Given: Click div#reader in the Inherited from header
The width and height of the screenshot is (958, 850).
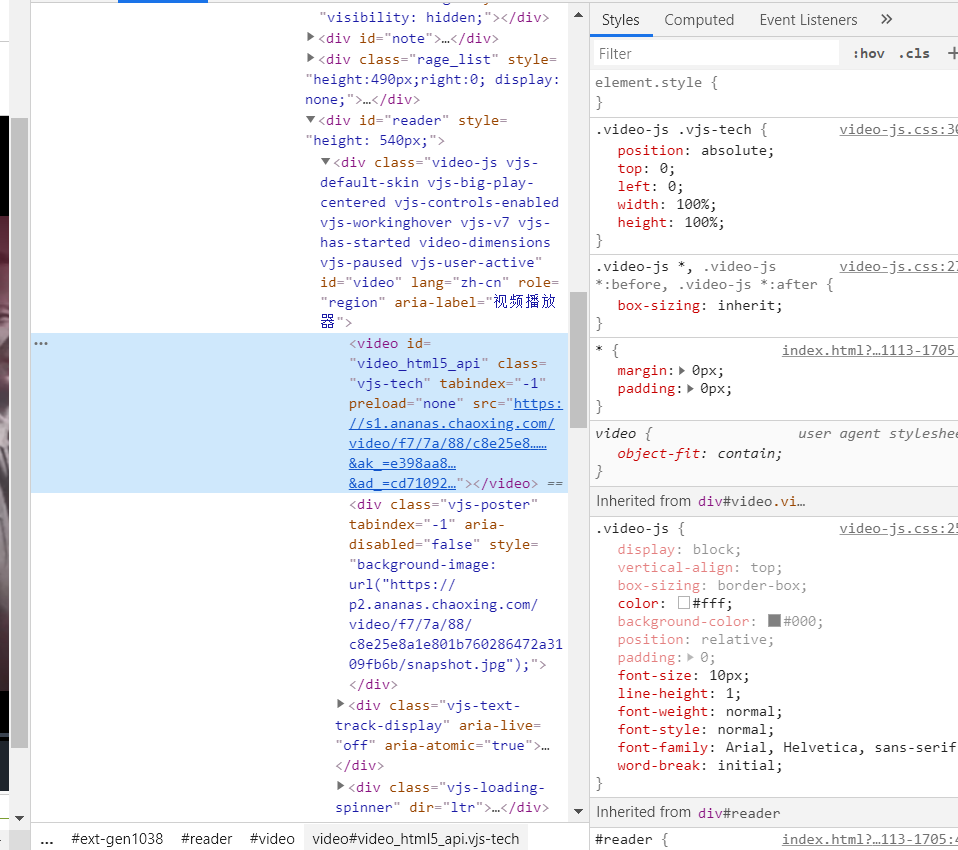Looking at the screenshot, I should (739, 813).
